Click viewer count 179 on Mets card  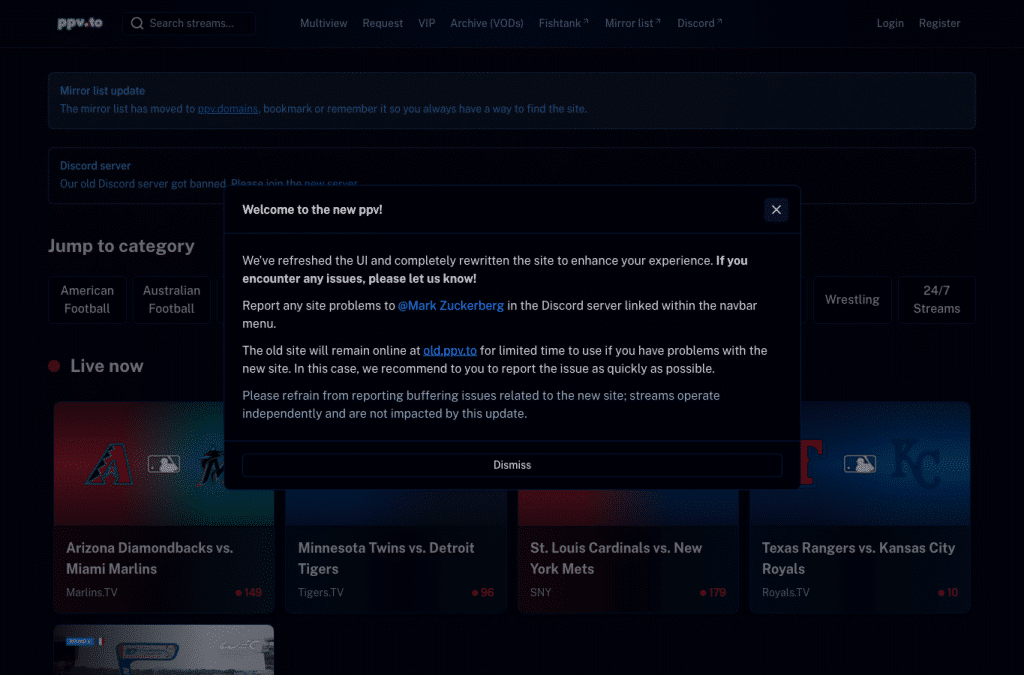pyautogui.click(x=713, y=593)
